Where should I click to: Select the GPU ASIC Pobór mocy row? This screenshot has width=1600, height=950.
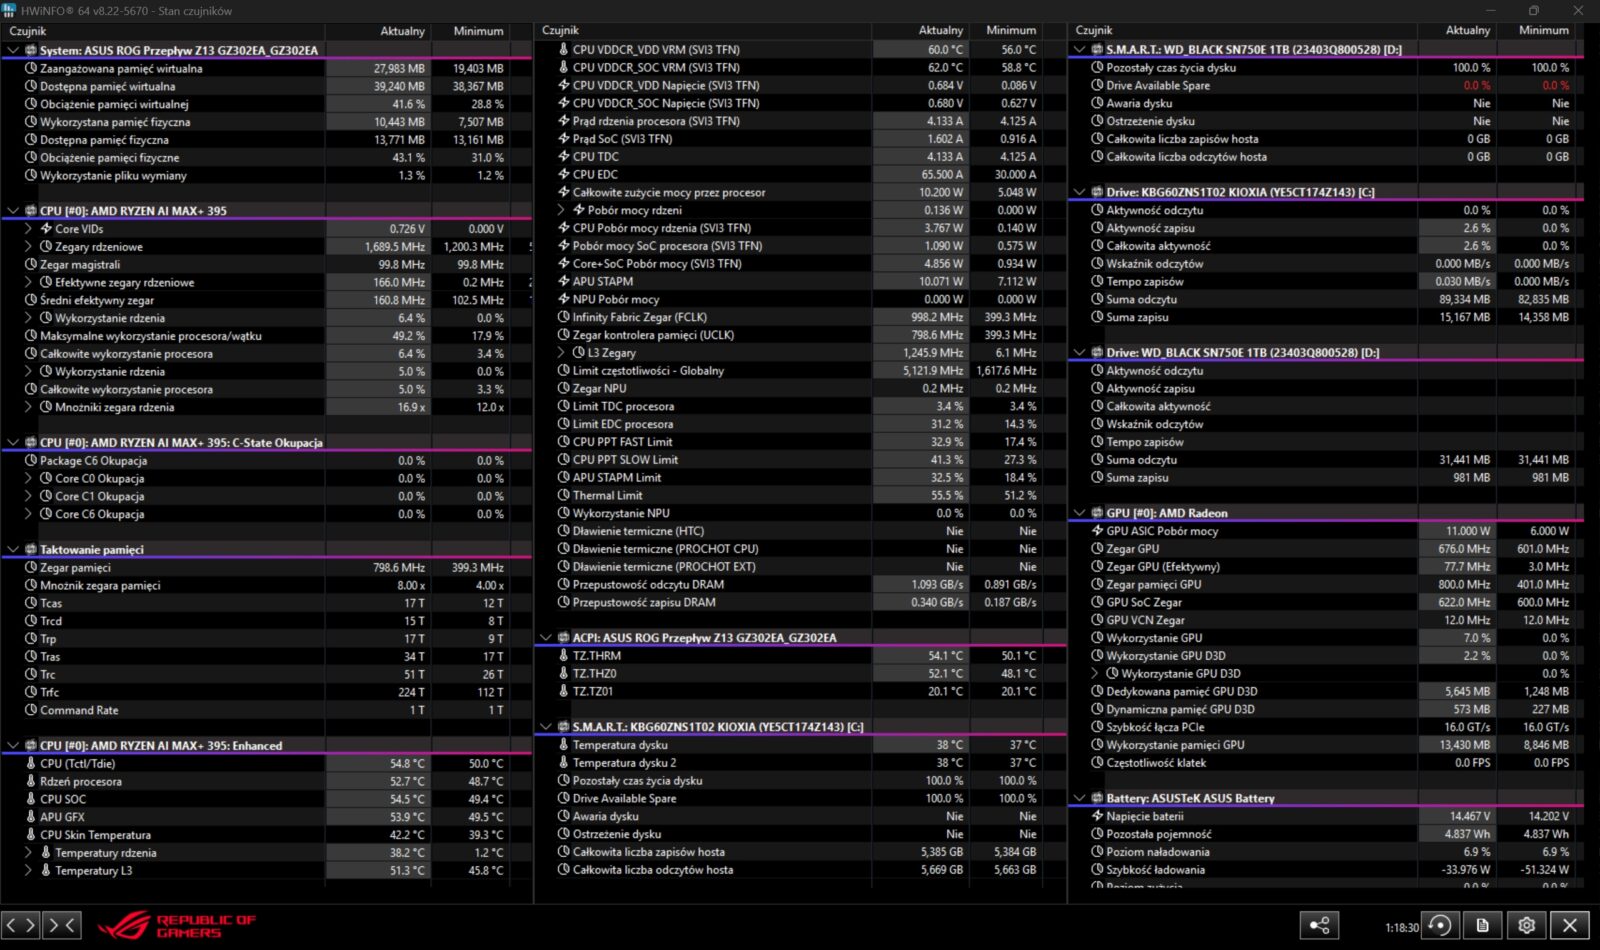(1161, 531)
